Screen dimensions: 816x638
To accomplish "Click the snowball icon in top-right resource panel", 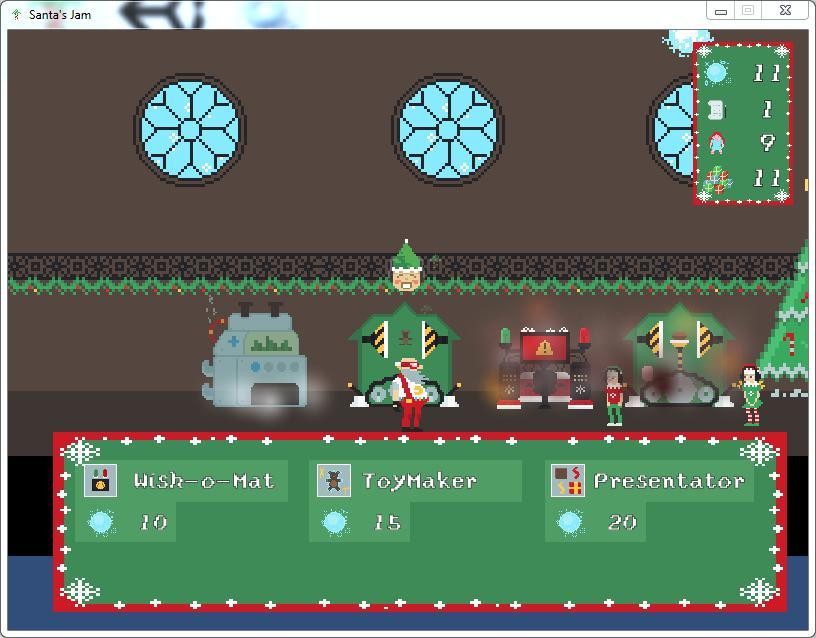I will coord(714,72).
